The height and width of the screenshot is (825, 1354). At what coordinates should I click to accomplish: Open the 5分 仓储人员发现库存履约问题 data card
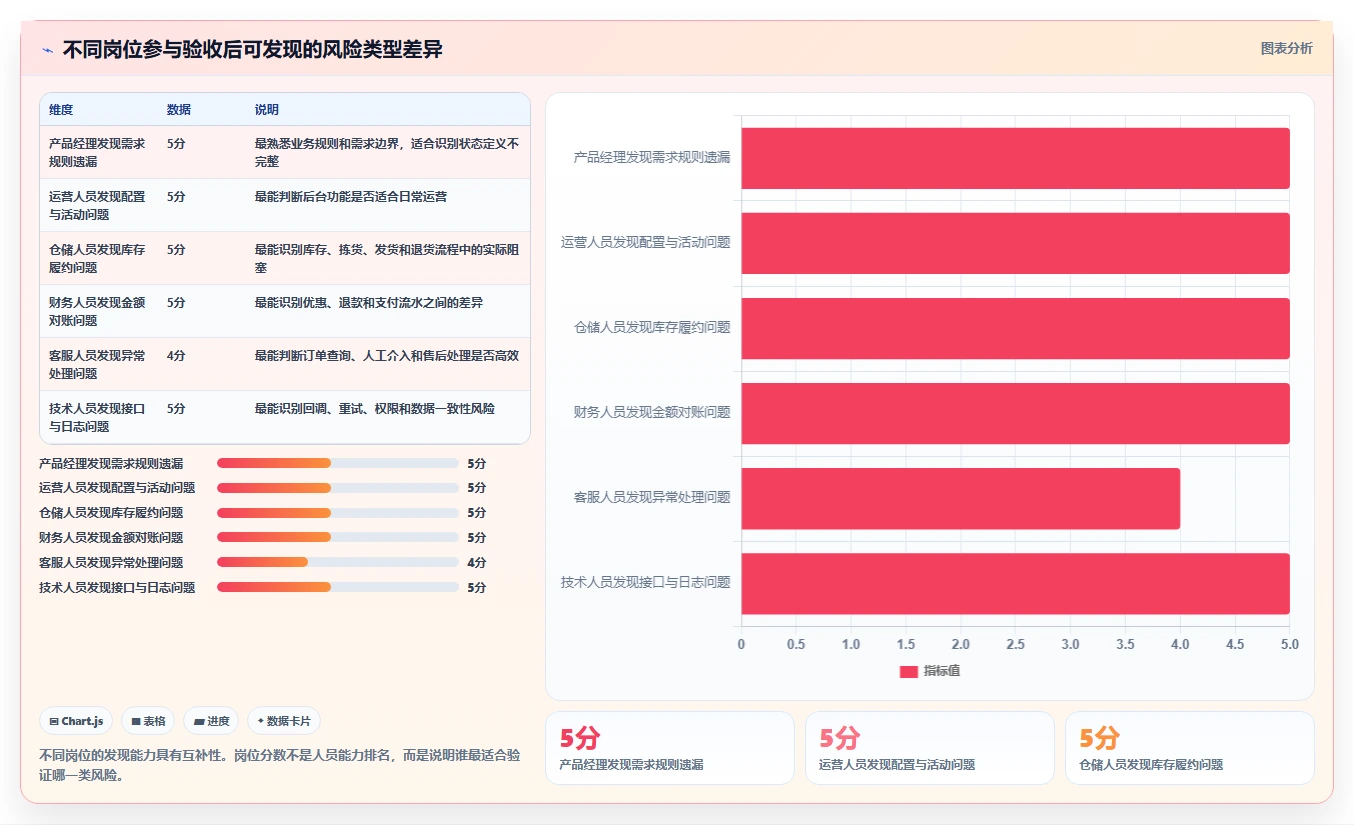(x=1190, y=748)
